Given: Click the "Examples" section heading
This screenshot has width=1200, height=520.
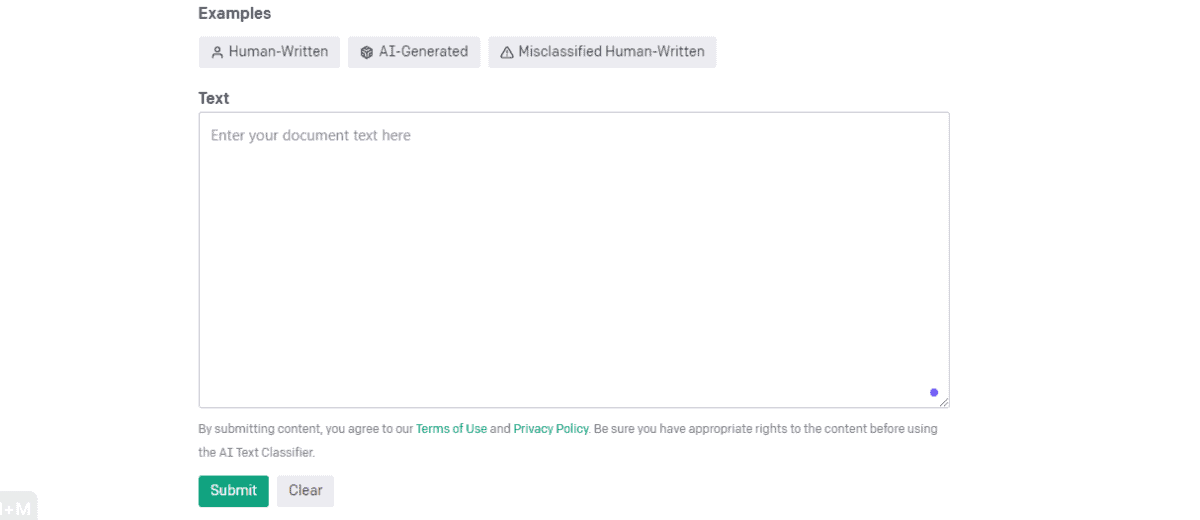Looking at the screenshot, I should [235, 13].
